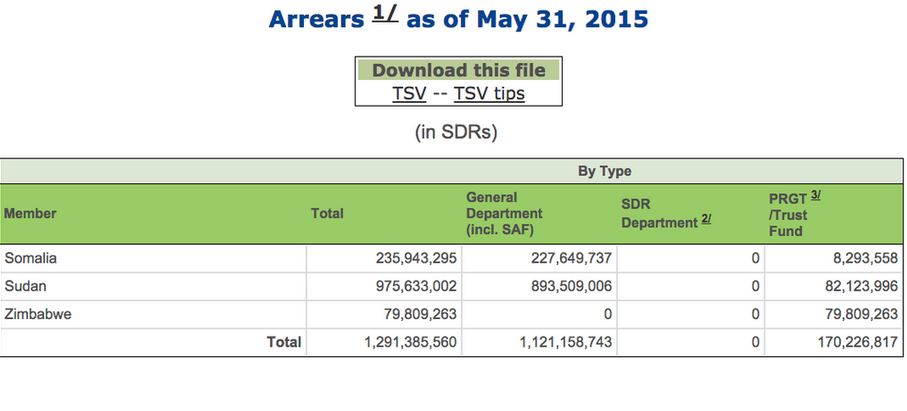Click Somalia's SDR Department value 0
Viewport: 907px width, 411px height.
click(755, 258)
